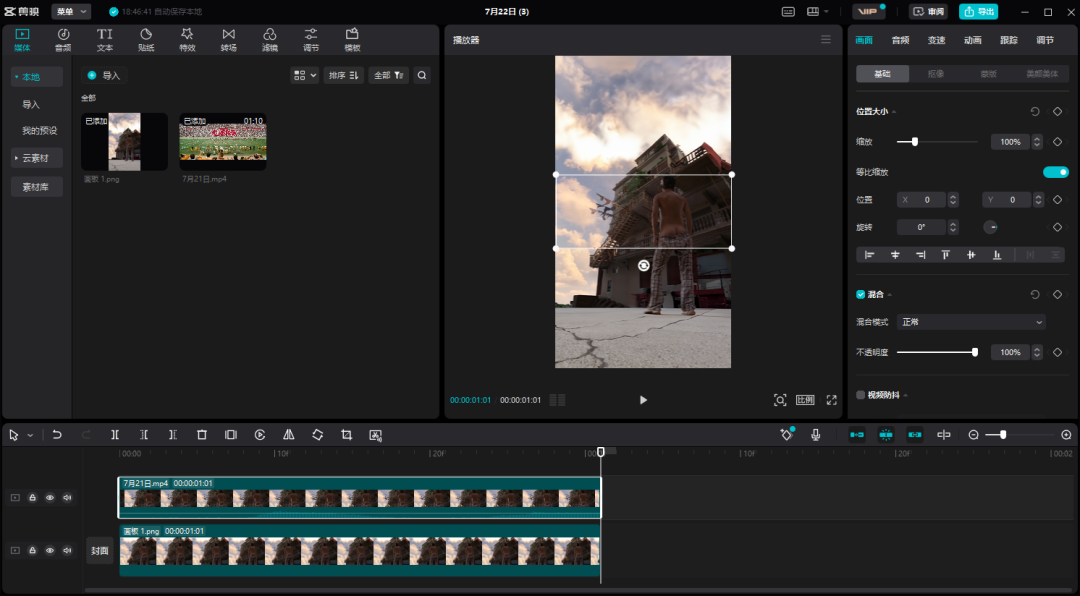The width and height of the screenshot is (1080, 596).
Task: Open the 音频 tab in top toolbar
Action: (63, 40)
